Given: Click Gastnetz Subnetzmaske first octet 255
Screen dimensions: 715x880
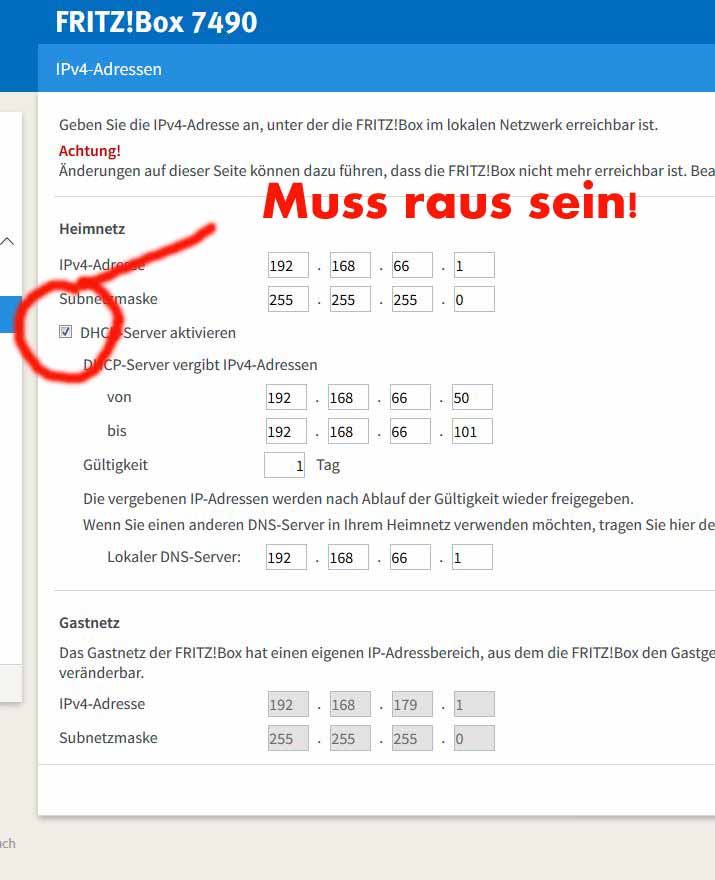Looking at the screenshot, I should click(x=288, y=739).
